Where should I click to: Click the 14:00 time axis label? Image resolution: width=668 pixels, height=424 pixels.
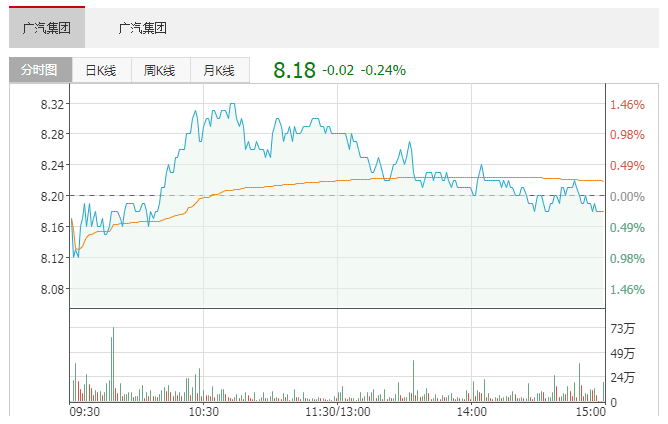tap(472, 412)
